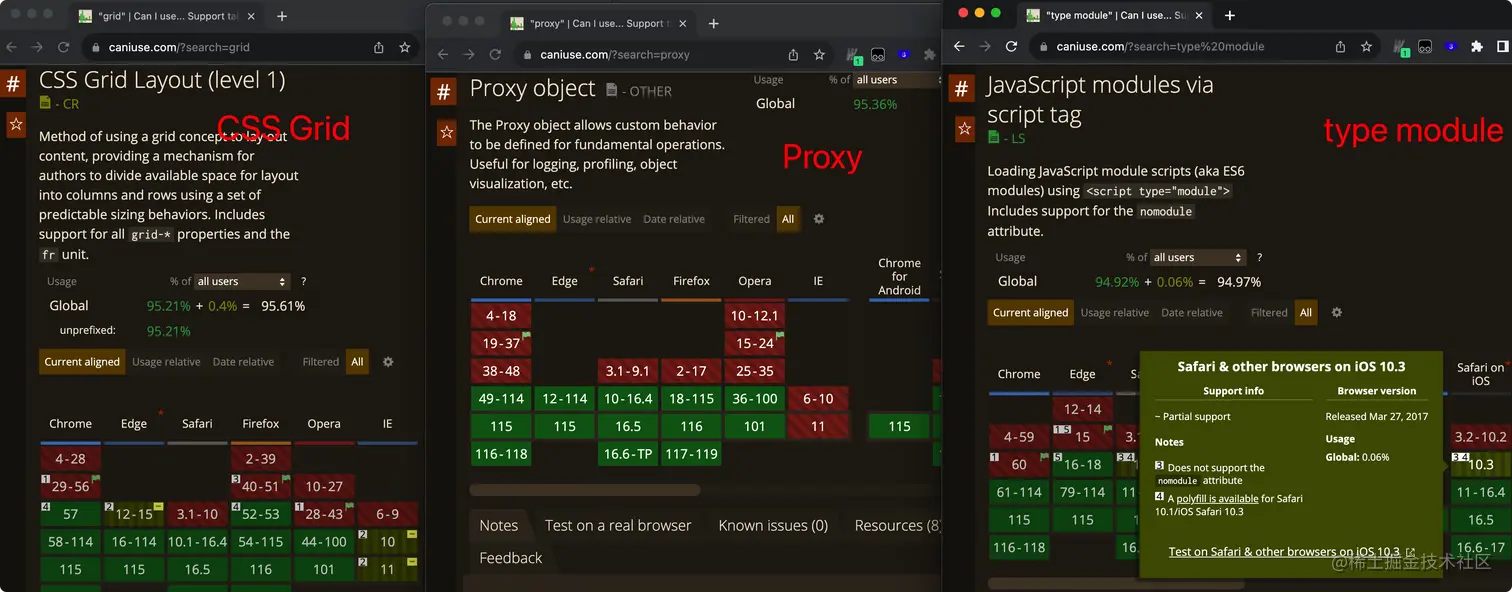Open the Feedback tab in proxy window
The image size is (1512, 592).
[x=510, y=558]
